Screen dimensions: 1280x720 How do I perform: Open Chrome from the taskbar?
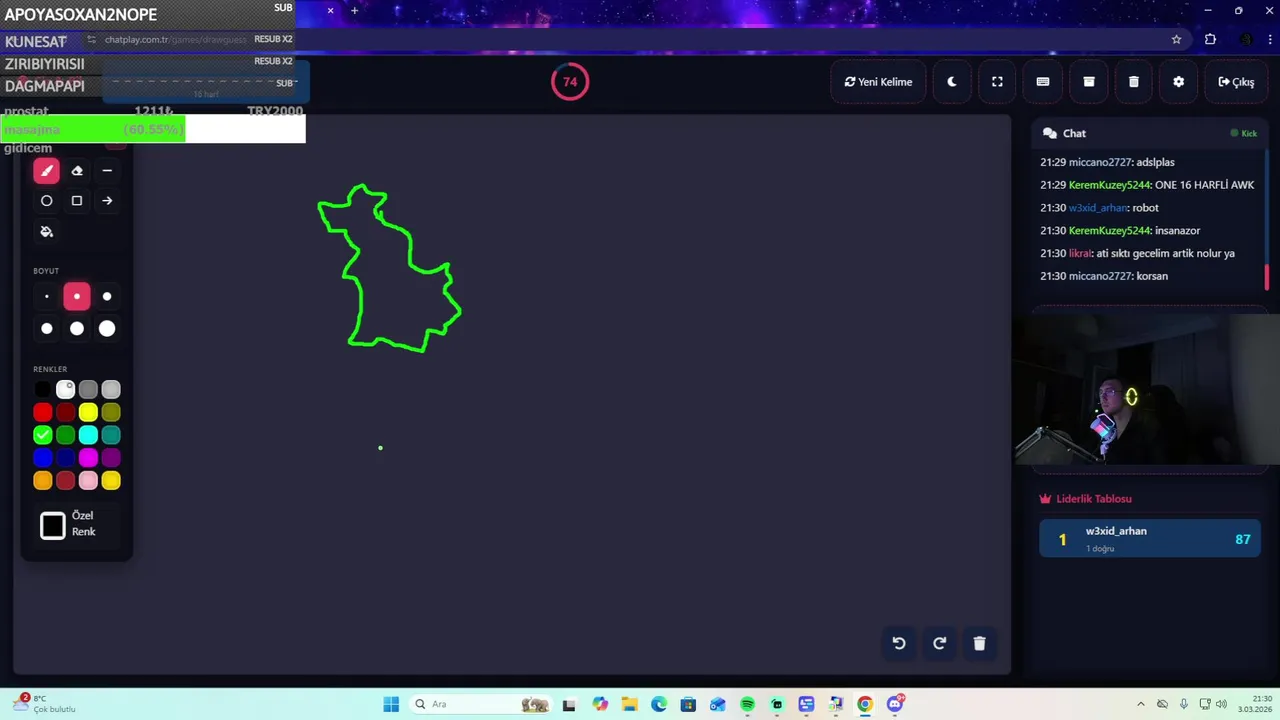(865, 704)
